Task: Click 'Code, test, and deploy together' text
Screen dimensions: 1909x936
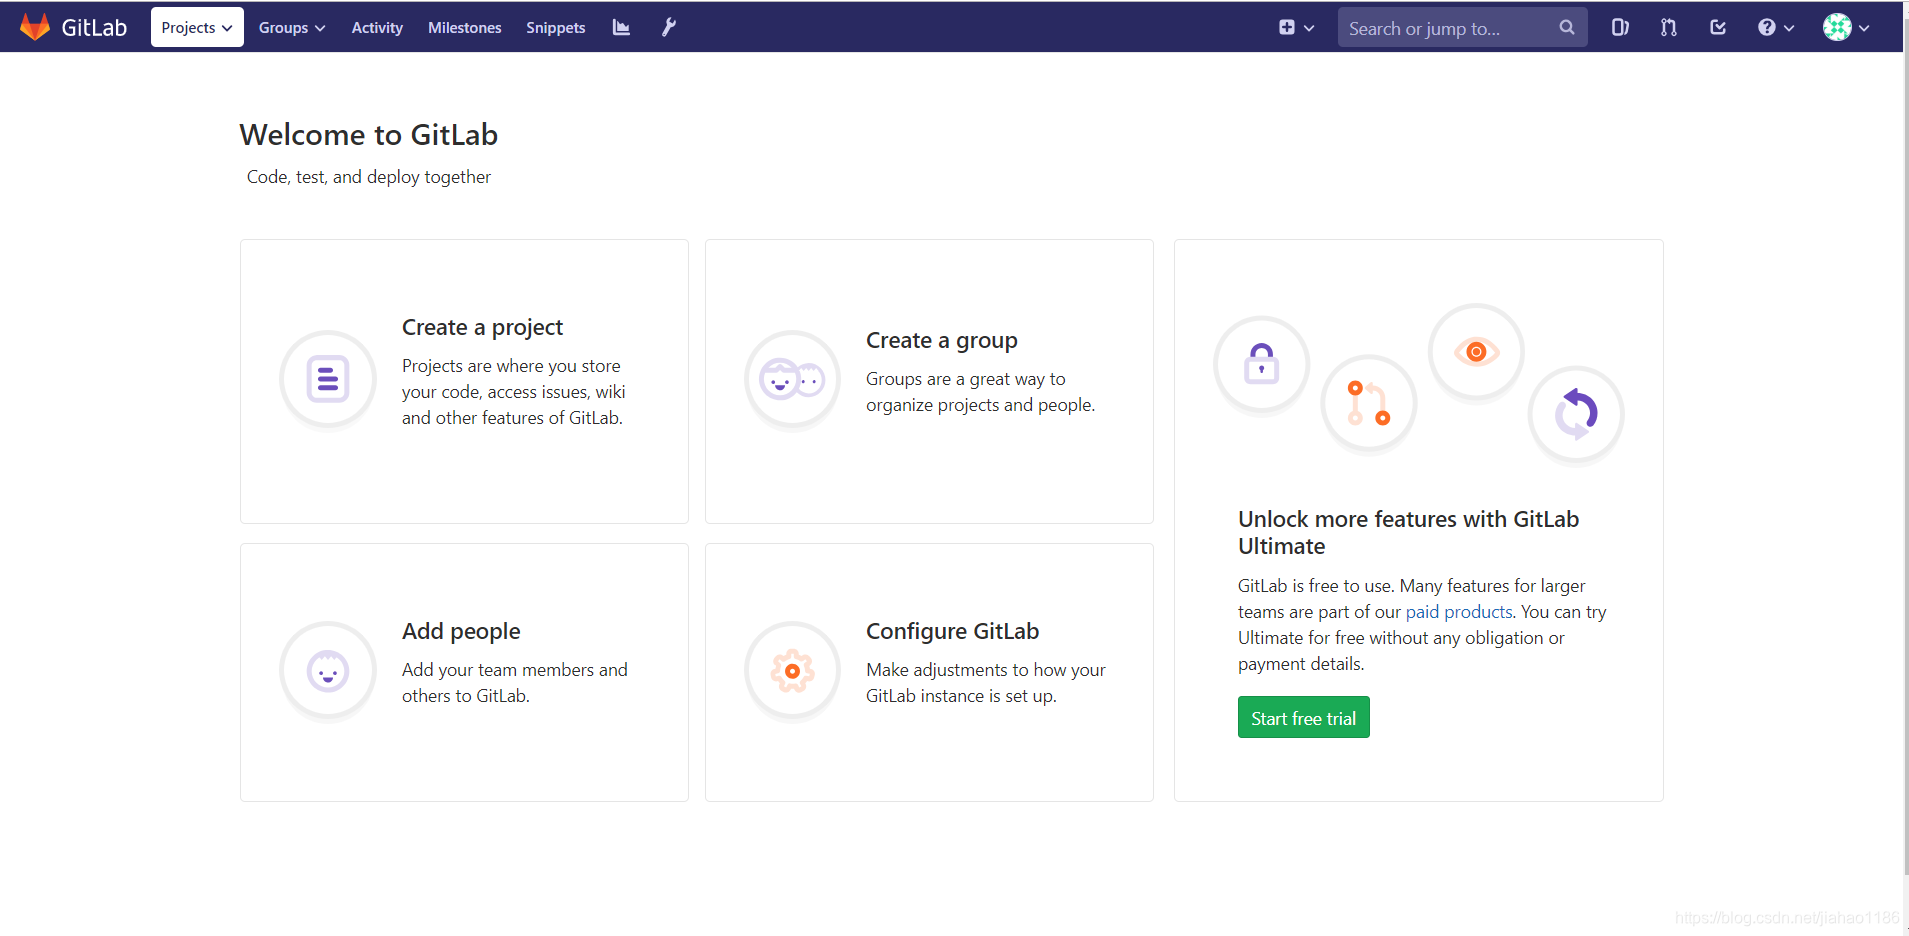Action: (369, 177)
